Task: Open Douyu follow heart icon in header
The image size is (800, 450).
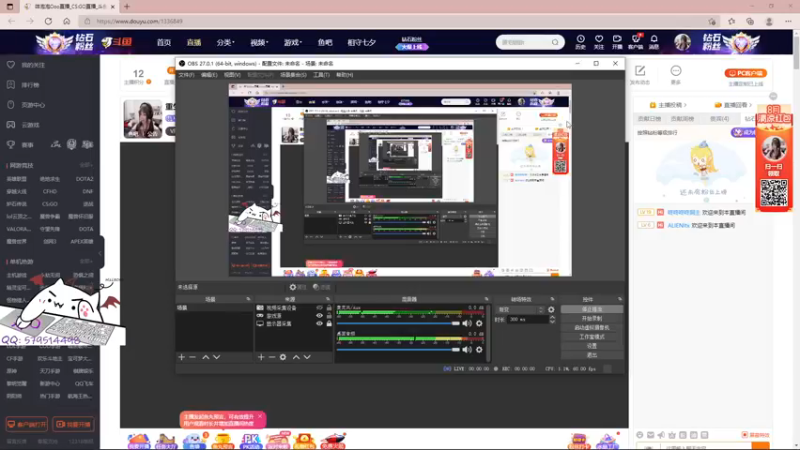Action: 599,42
